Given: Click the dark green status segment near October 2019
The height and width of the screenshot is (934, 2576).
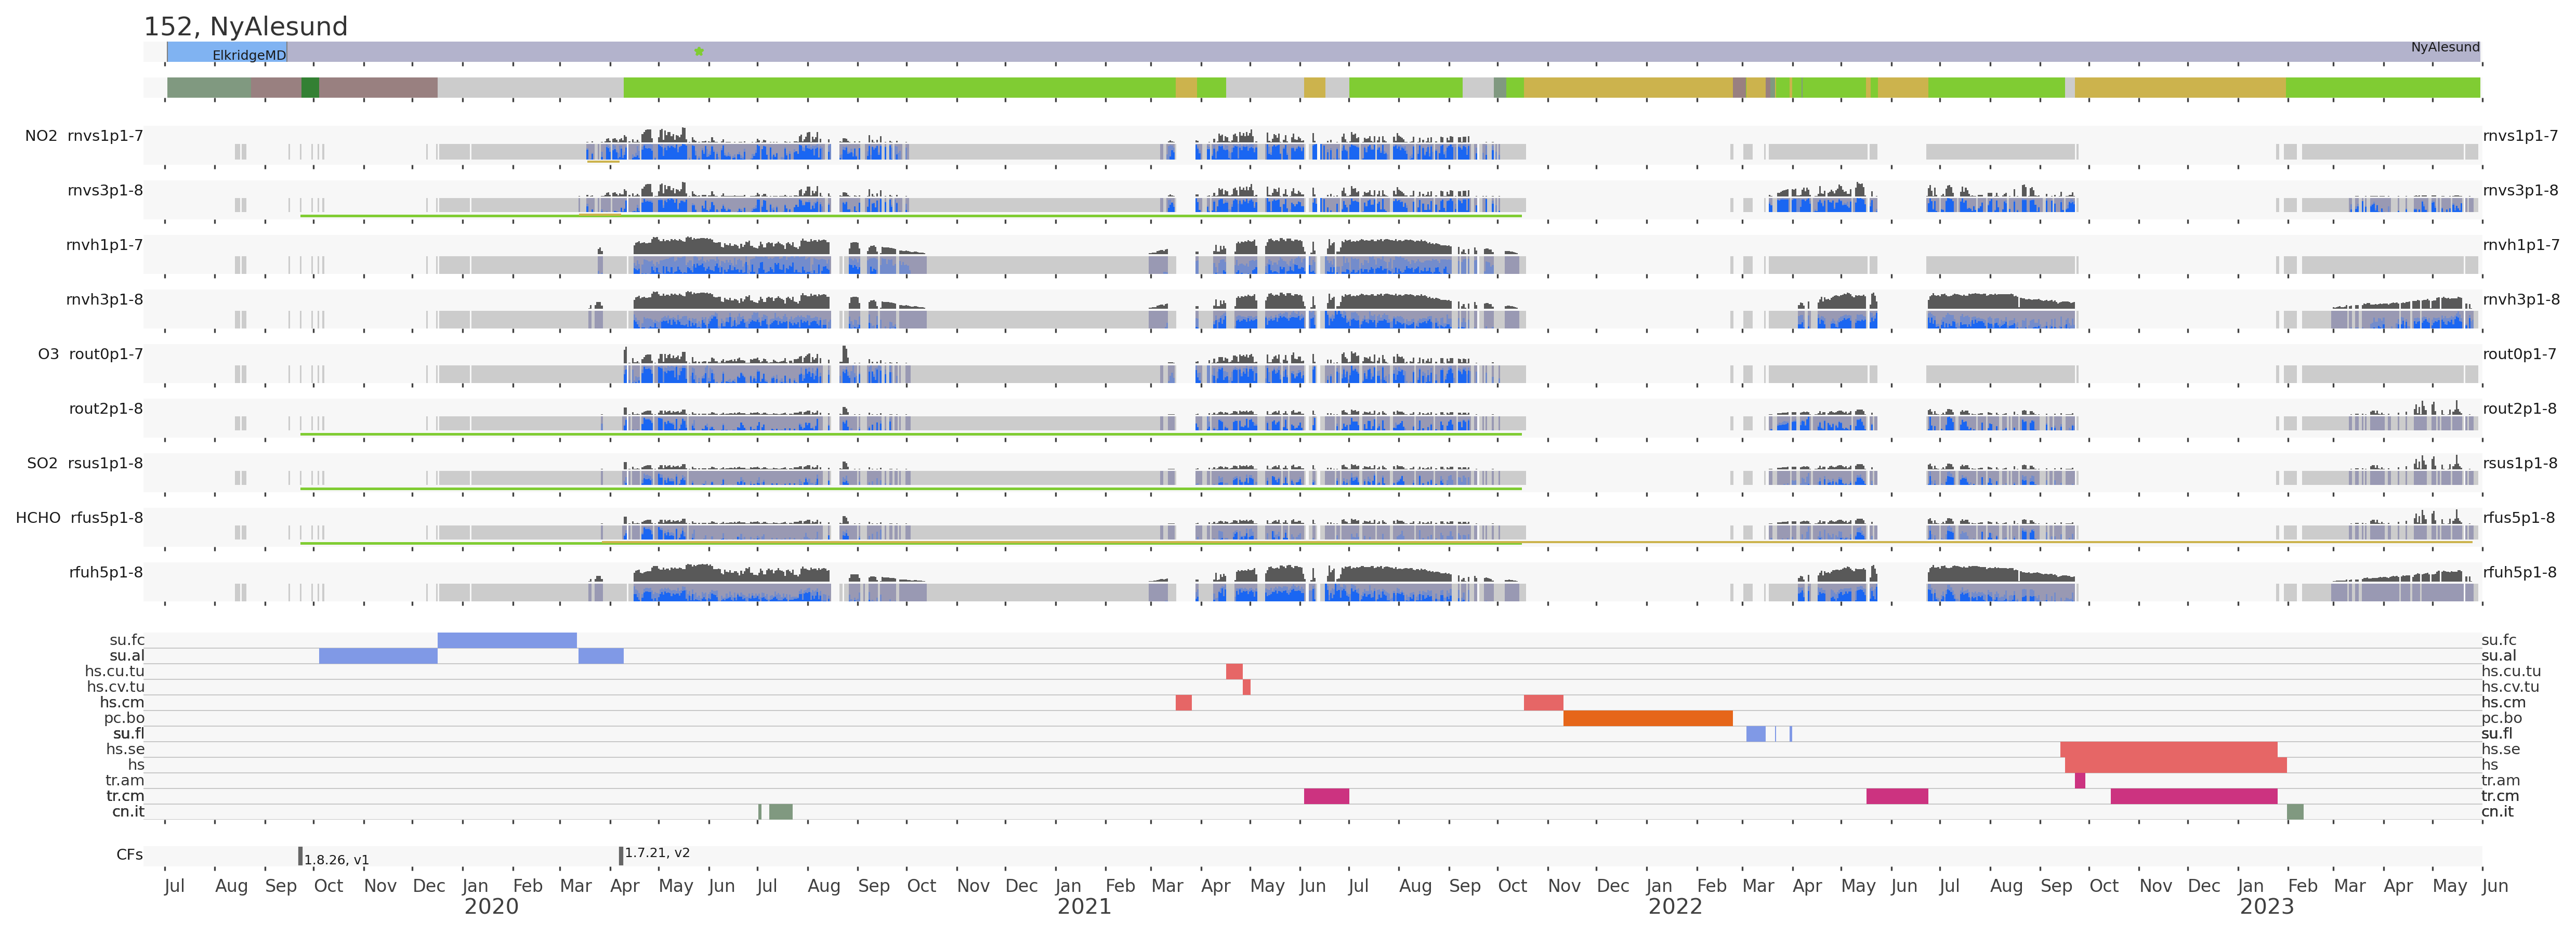Looking at the screenshot, I should 310,88.
